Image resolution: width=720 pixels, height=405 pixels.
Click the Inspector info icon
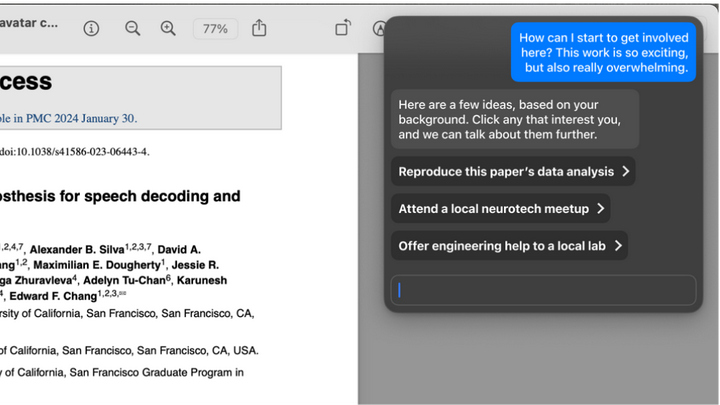click(x=91, y=29)
